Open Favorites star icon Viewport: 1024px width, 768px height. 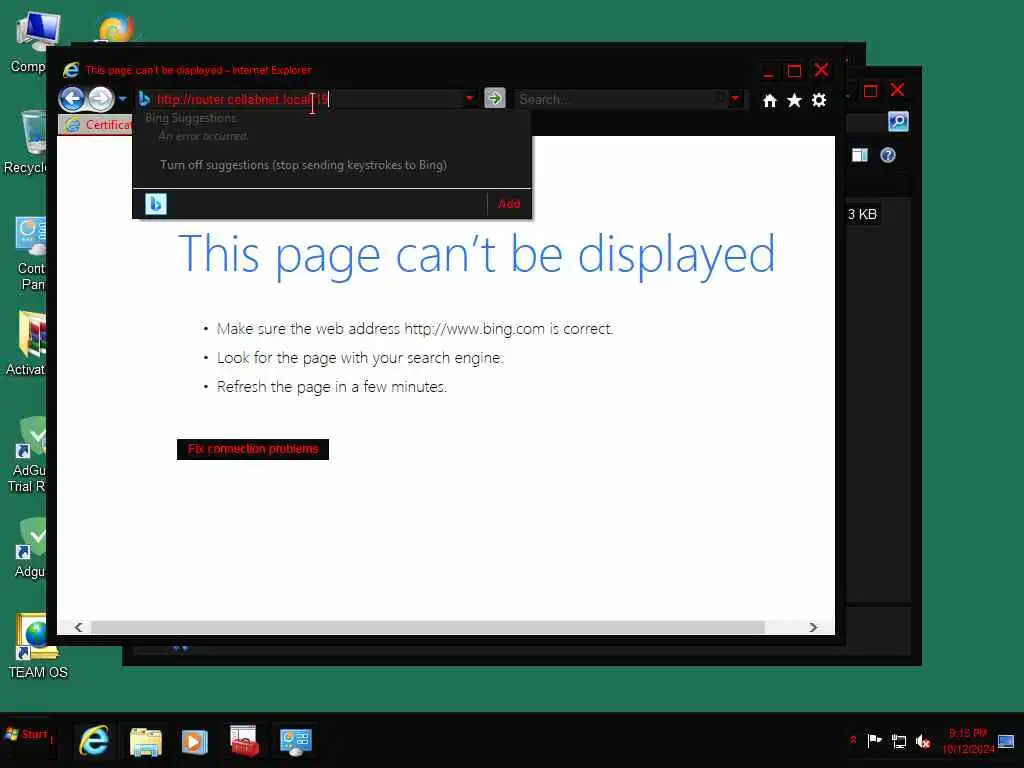[794, 100]
